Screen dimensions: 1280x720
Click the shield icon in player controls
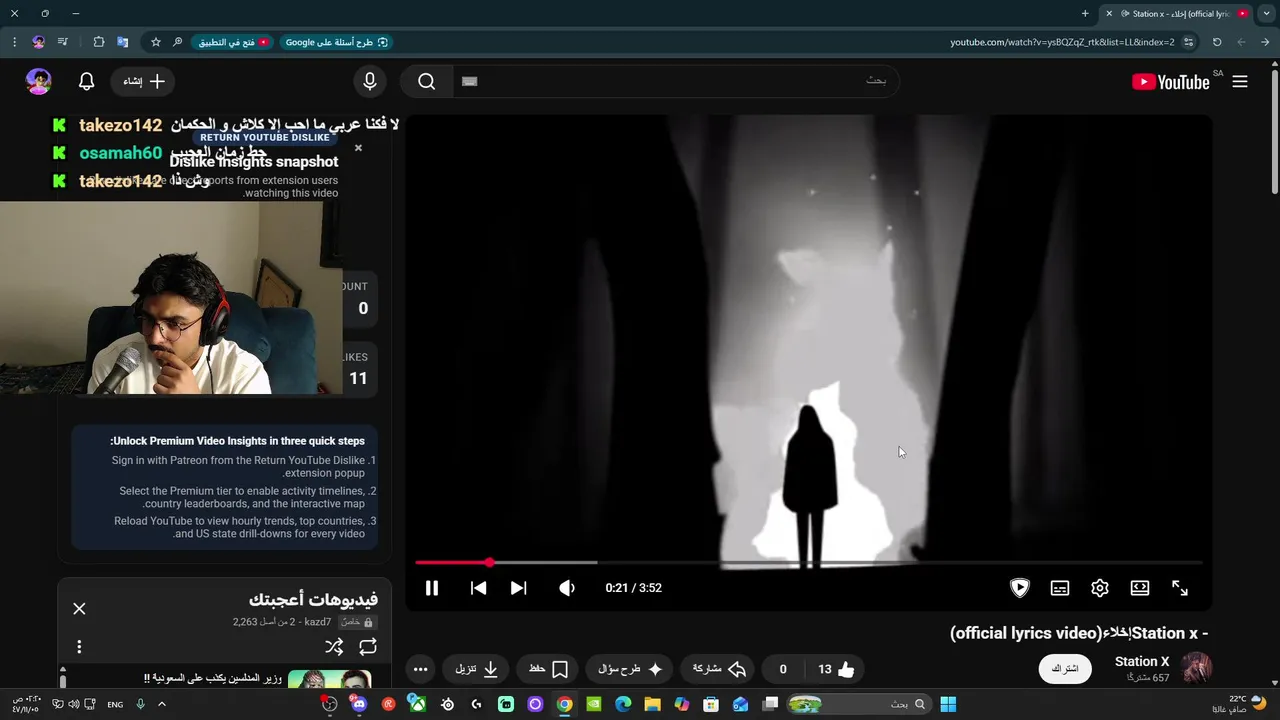[x=1020, y=588]
